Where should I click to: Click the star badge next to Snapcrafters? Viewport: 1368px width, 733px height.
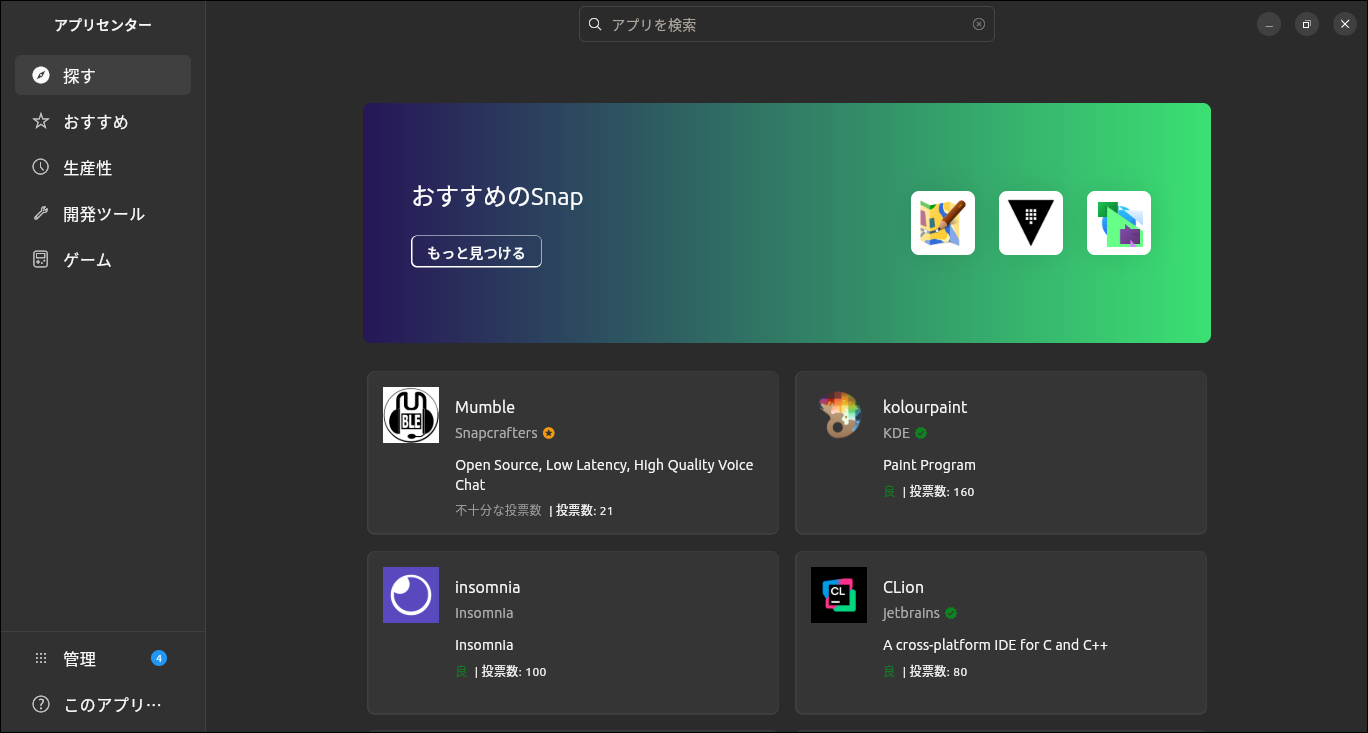click(549, 433)
